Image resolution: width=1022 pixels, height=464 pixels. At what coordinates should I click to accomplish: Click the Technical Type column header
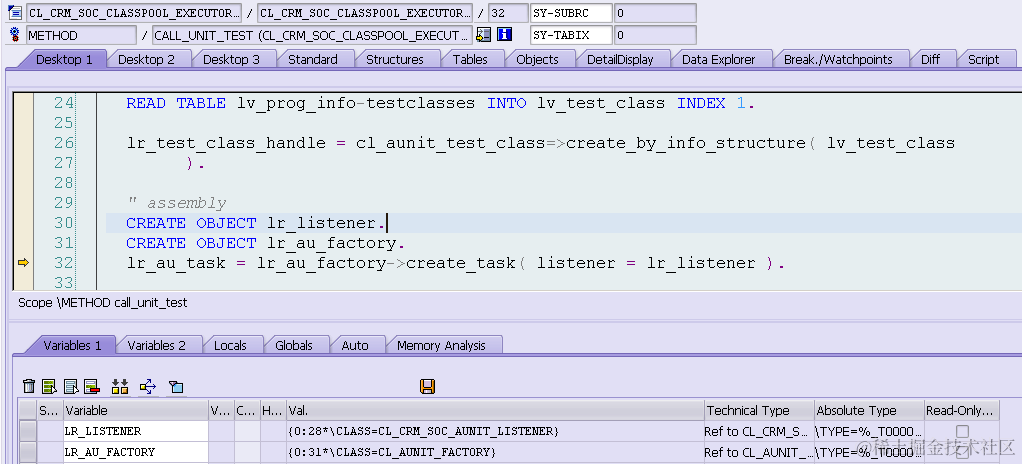759,411
